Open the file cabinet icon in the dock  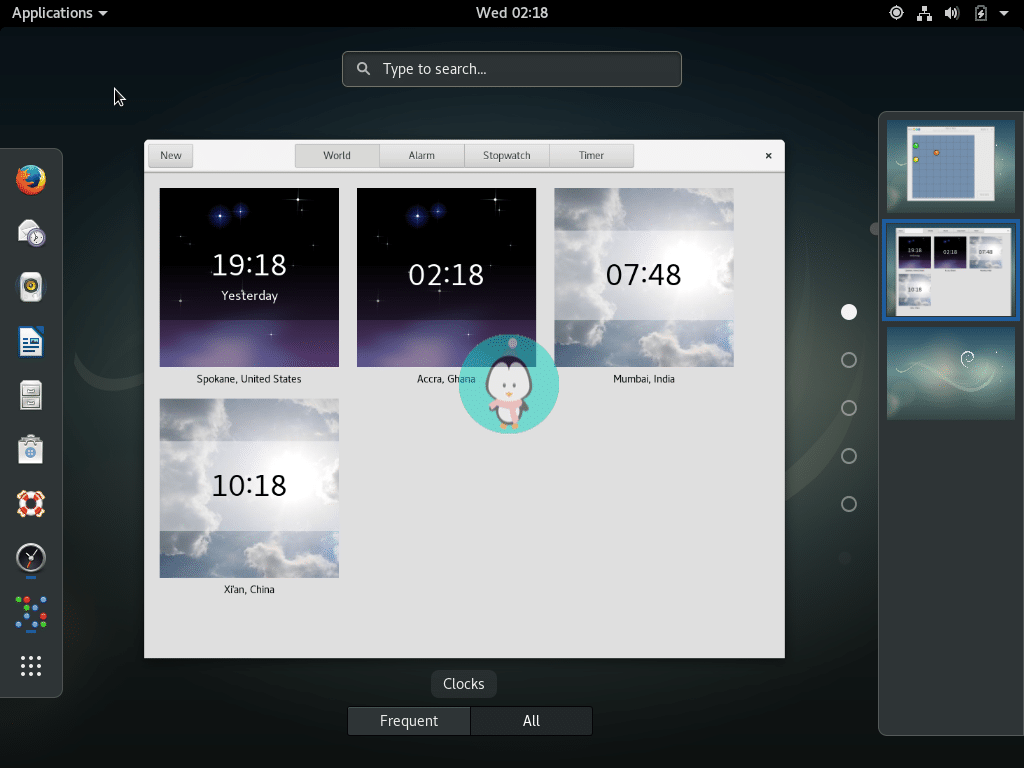point(30,394)
